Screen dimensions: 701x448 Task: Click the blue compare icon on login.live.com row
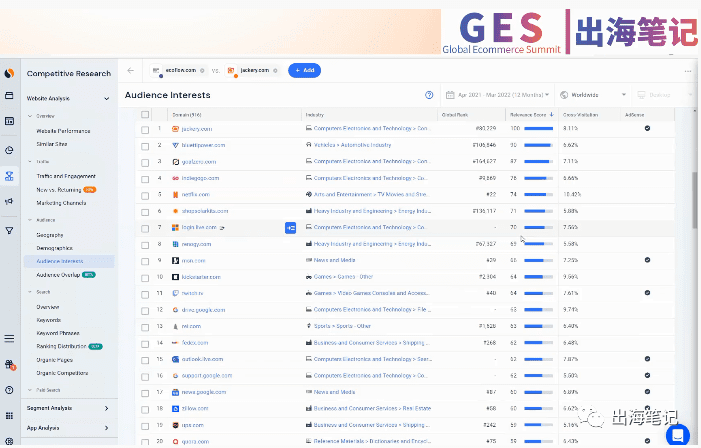291,228
